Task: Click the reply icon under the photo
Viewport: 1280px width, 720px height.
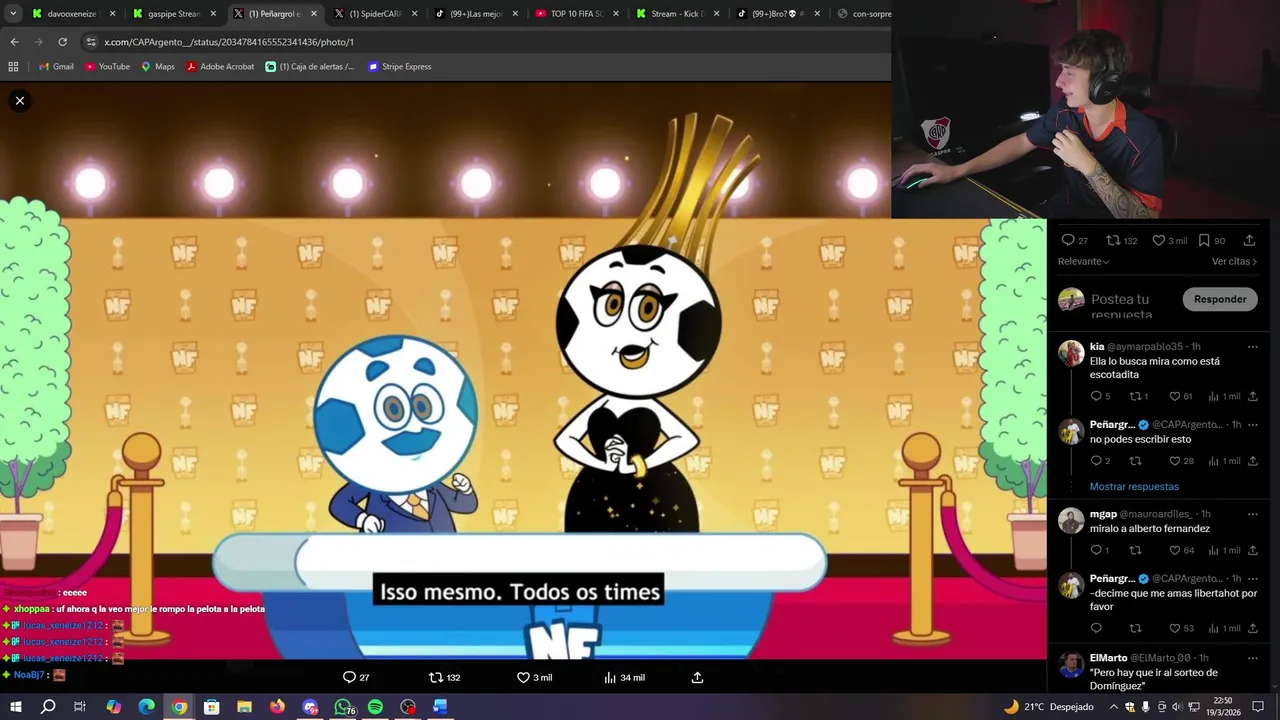Action: click(x=349, y=677)
